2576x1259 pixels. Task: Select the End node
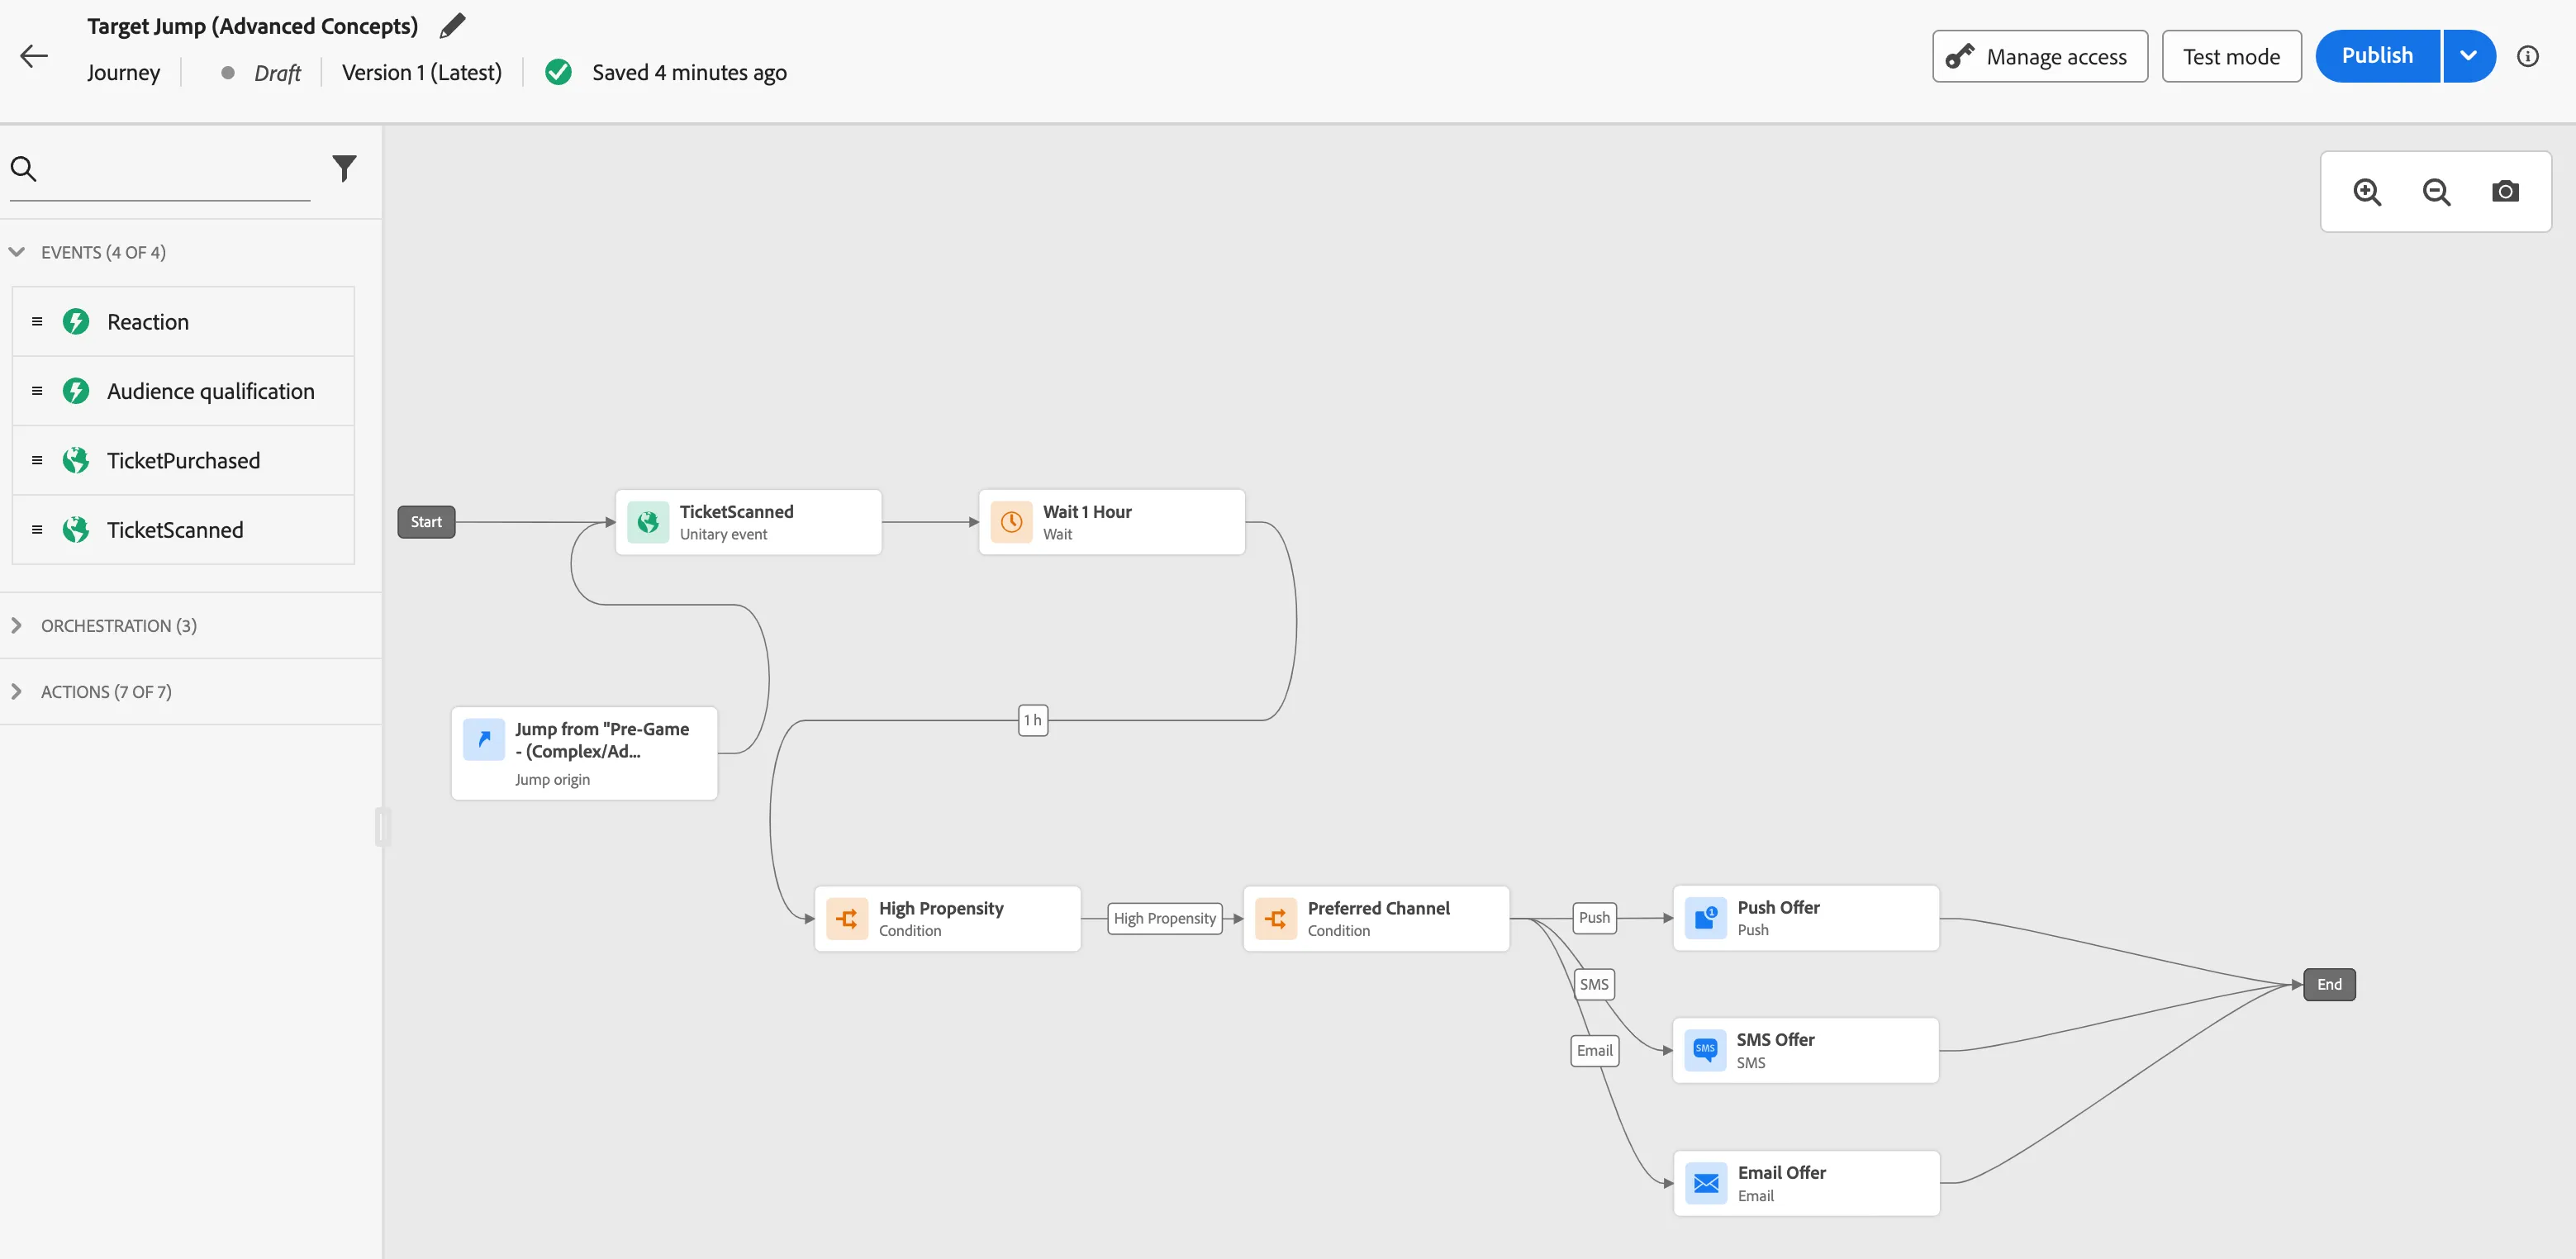[2329, 984]
